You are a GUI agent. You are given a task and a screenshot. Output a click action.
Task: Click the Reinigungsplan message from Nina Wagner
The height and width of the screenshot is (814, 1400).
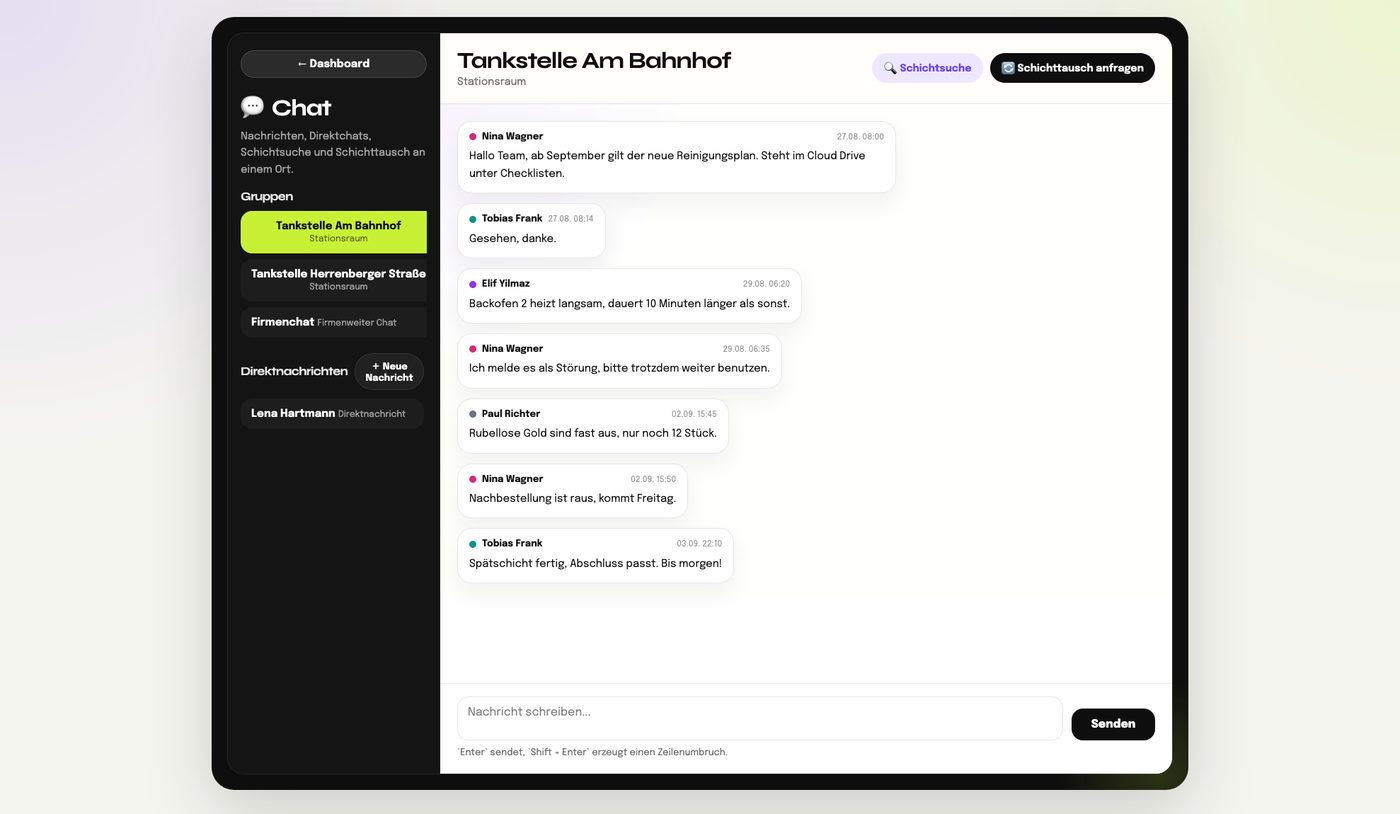676,157
